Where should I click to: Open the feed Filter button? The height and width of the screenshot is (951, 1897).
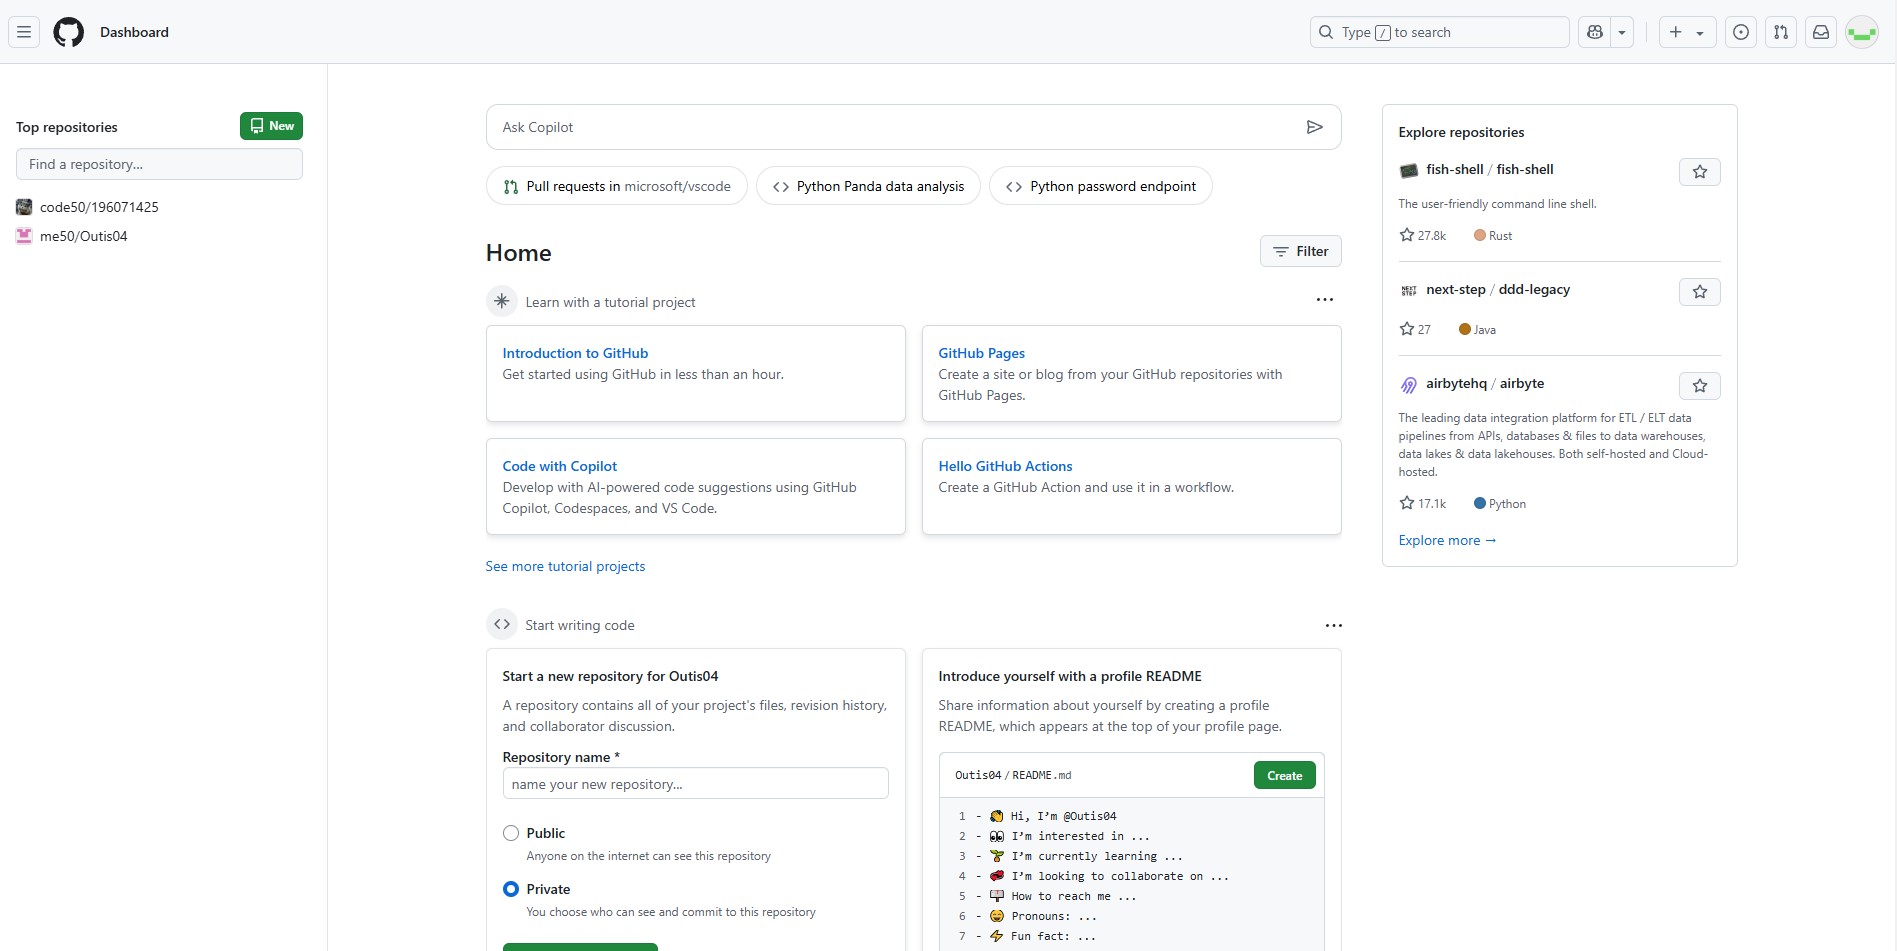[x=1300, y=251]
